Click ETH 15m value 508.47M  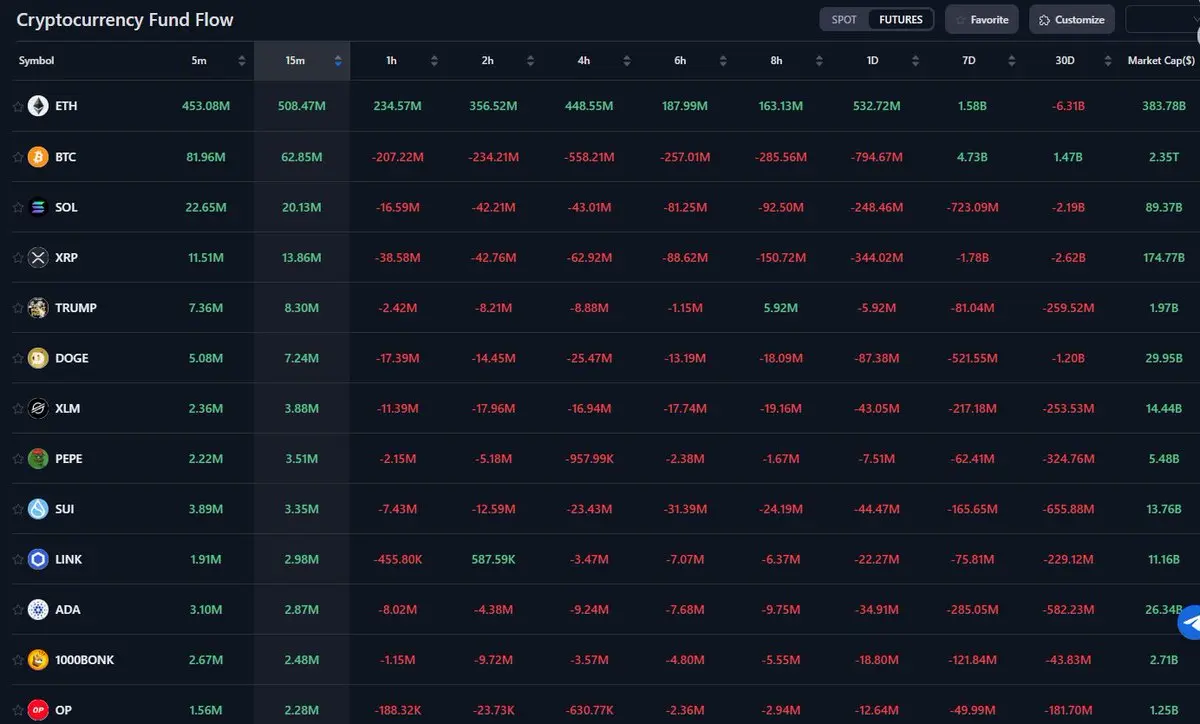302,106
